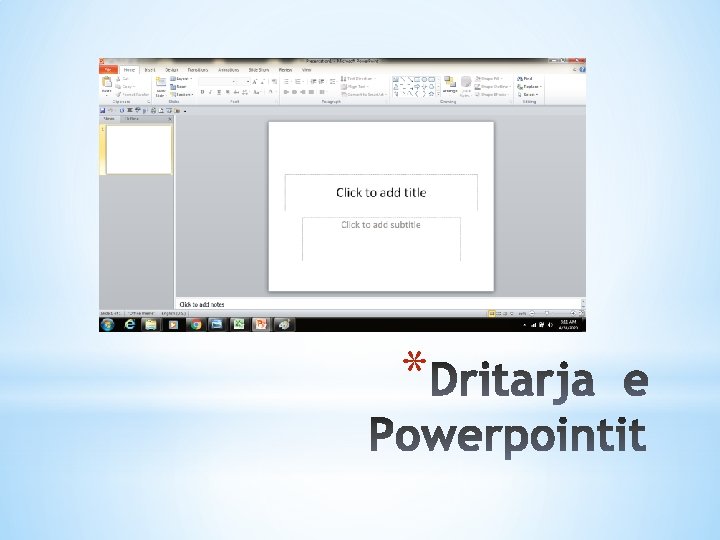Viewport: 720px width, 540px height.
Task: Click the Numbering list icon
Action: tap(299, 82)
